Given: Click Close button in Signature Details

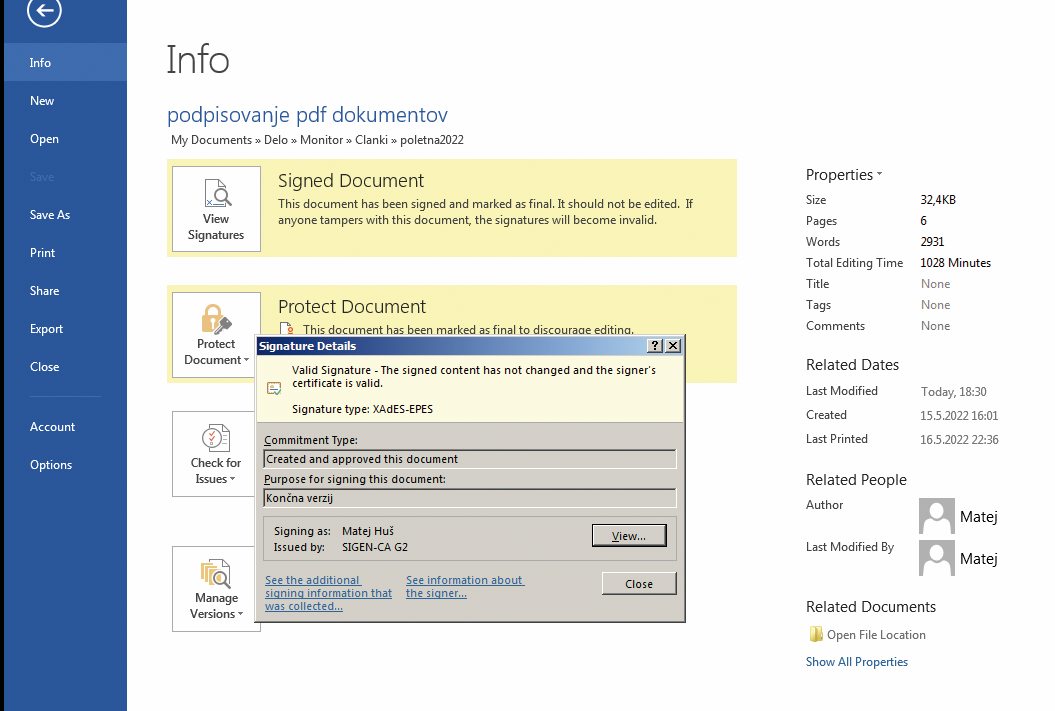Looking at the screenshot, I should [639, 584].
